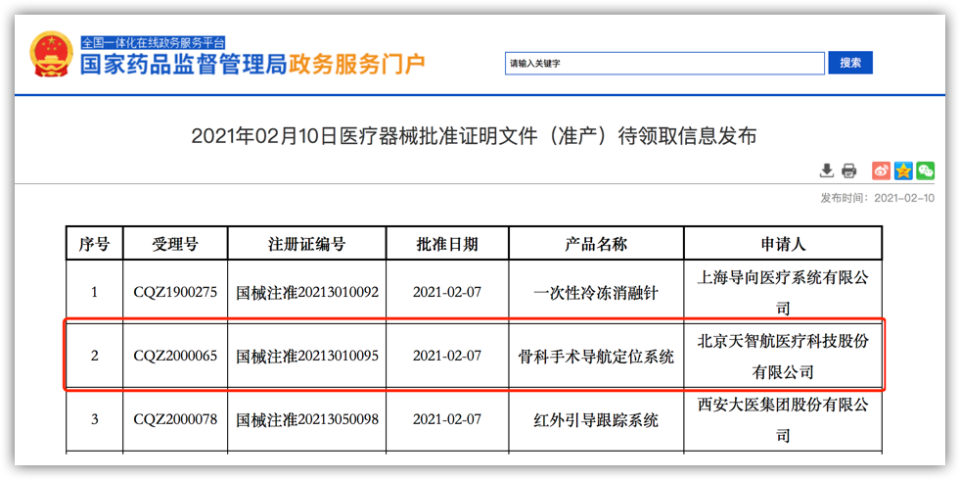Screen dimensions: 960x480
Task: Click approval date for CQZ2000065 row
Action: click(447, 356)
